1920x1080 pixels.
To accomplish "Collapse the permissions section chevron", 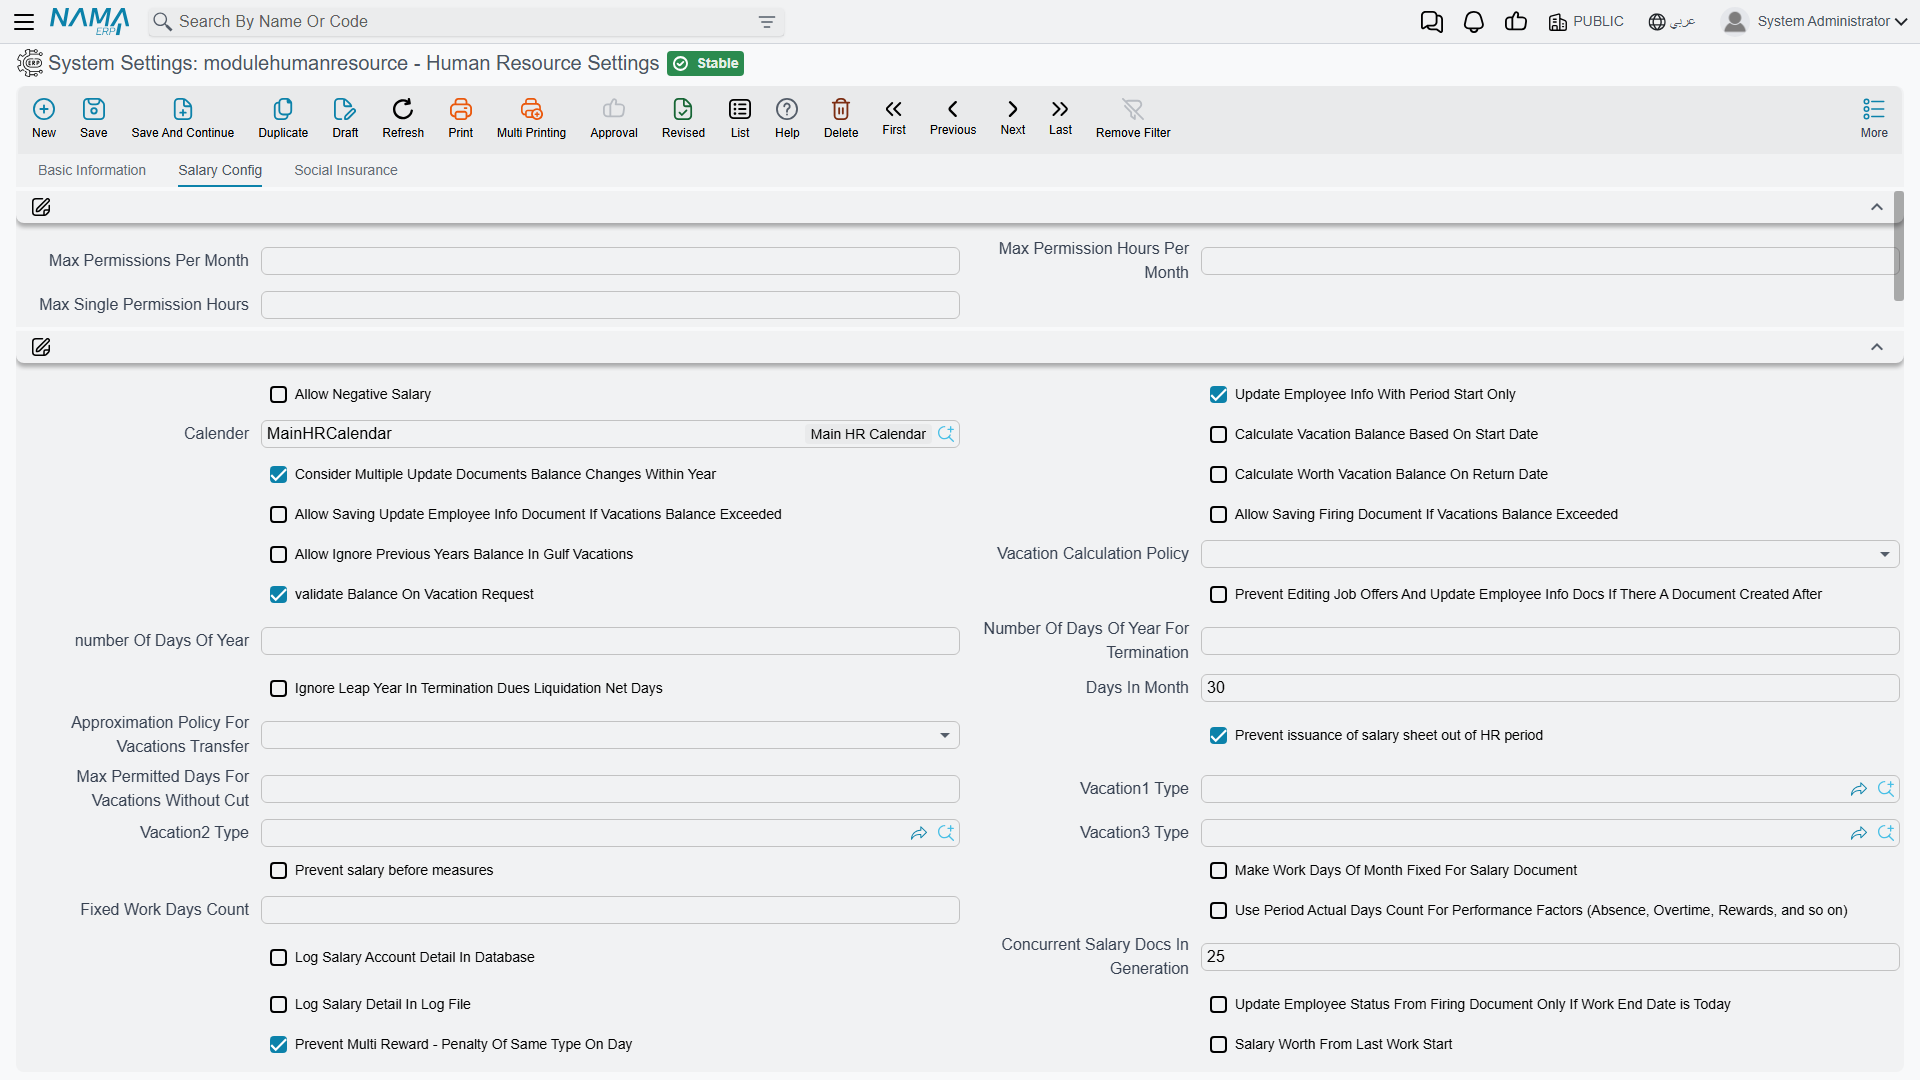I will [1877, 207].
